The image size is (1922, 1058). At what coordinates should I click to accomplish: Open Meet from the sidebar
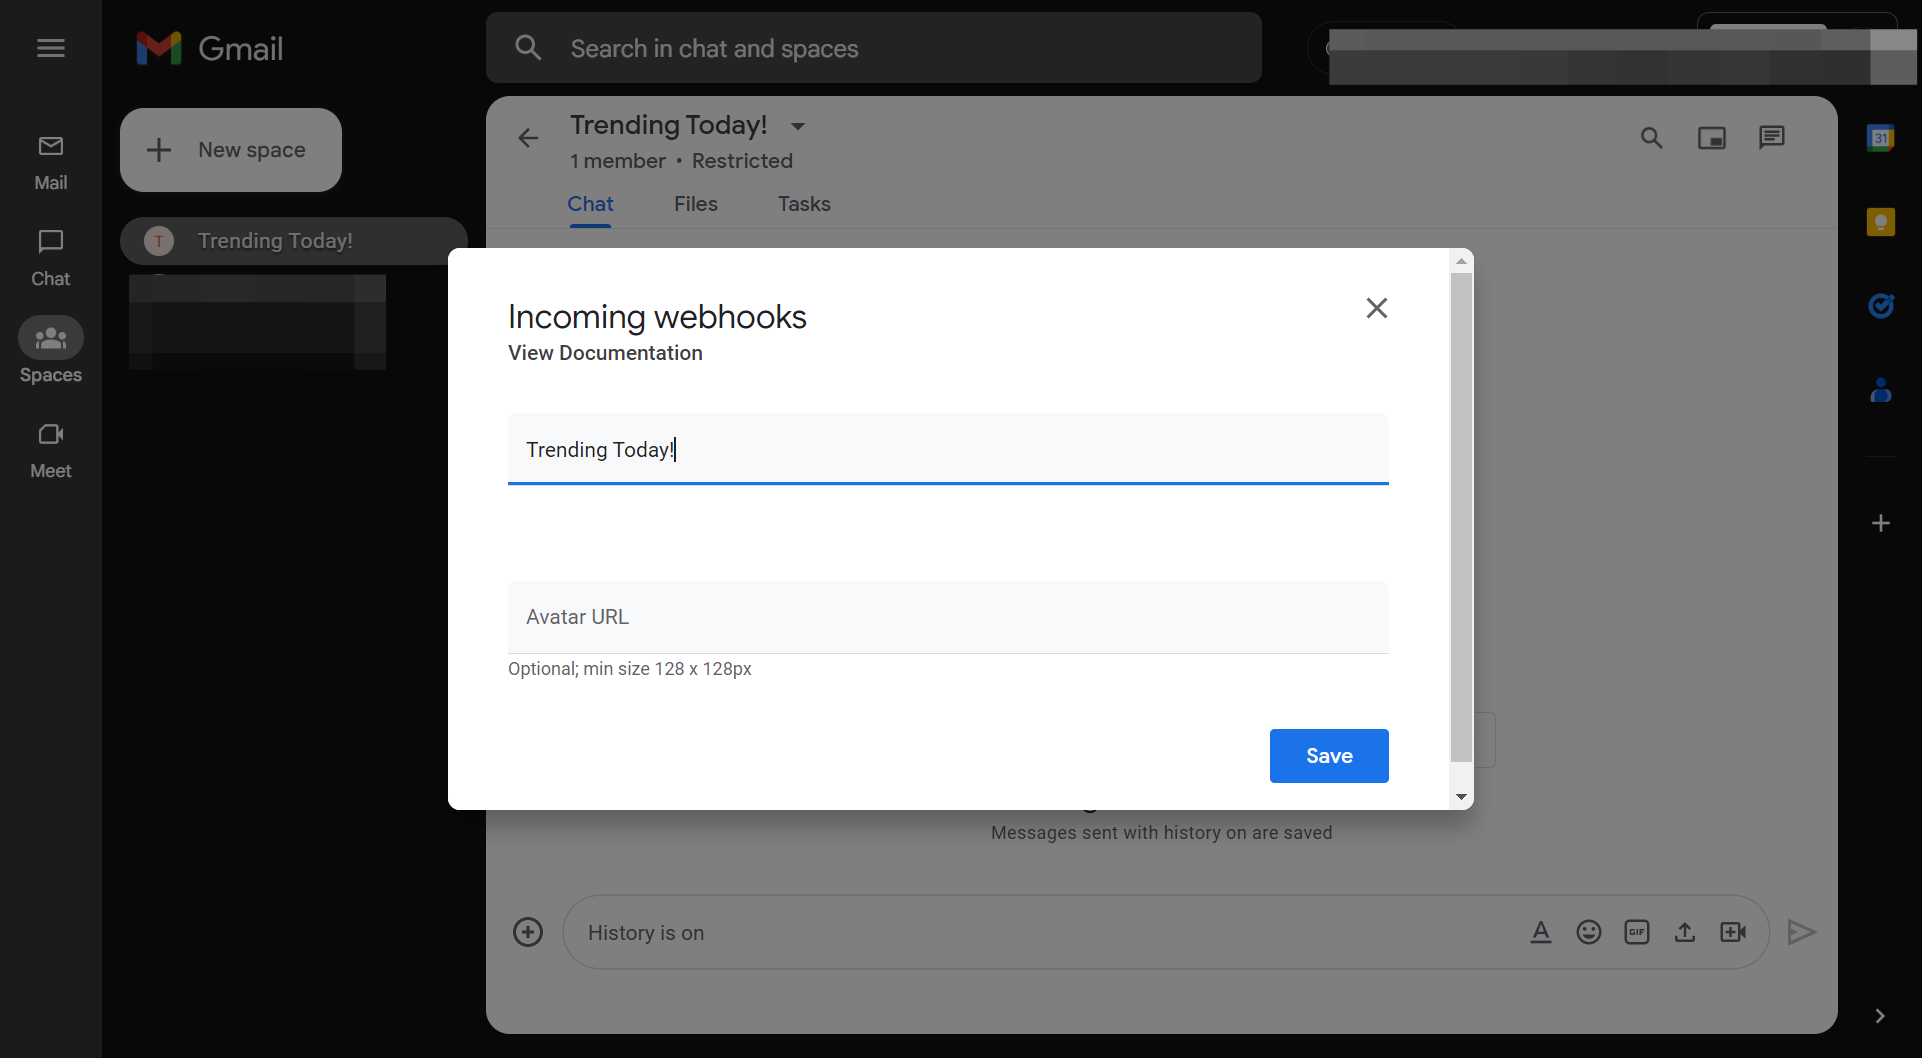[x=51, y=450]
